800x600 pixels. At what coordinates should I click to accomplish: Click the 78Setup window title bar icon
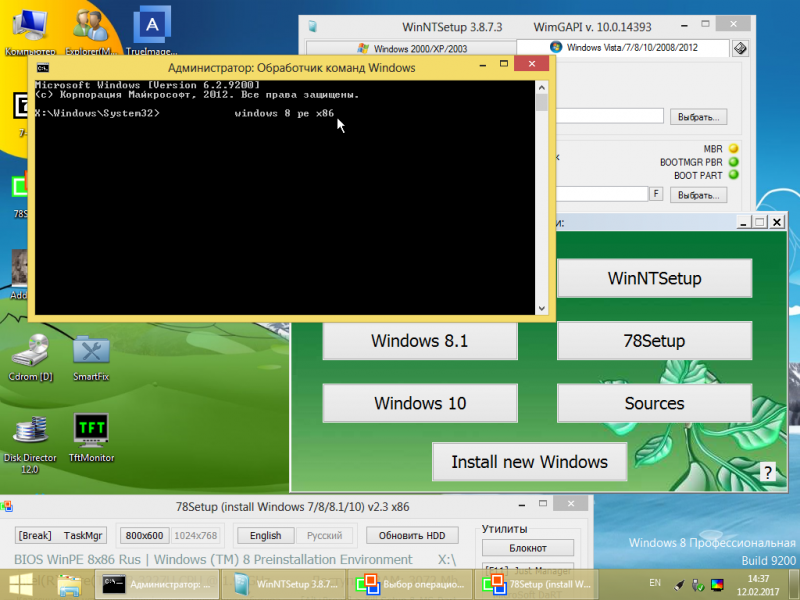(x=7, y=507)
